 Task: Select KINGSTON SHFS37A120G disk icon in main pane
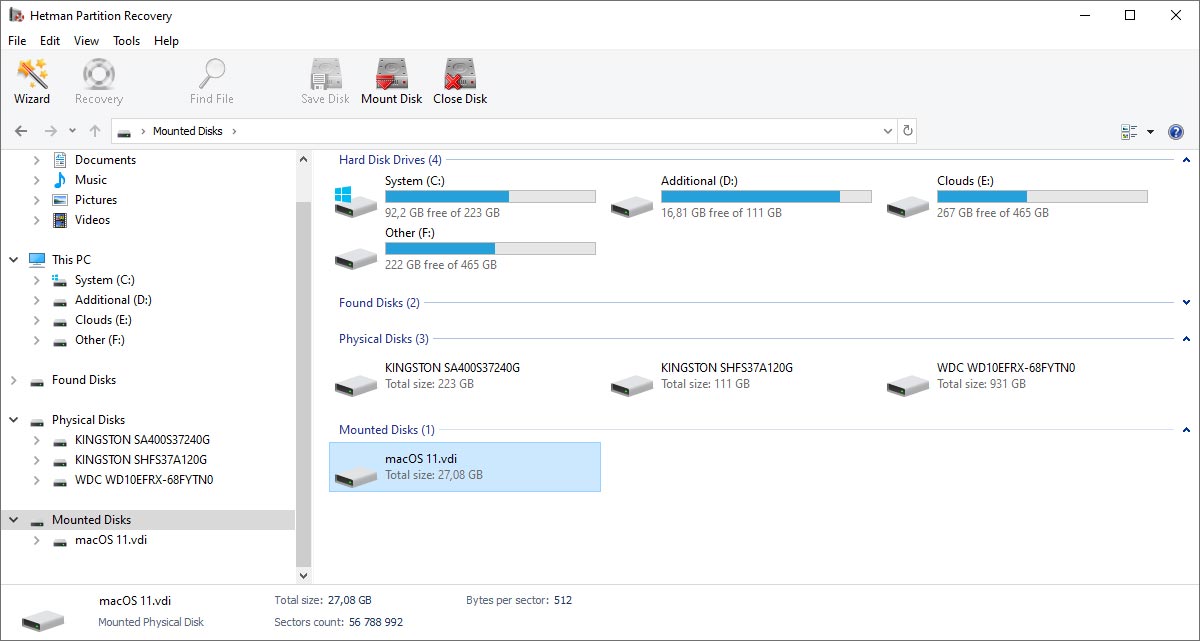[x=632, y=384]
